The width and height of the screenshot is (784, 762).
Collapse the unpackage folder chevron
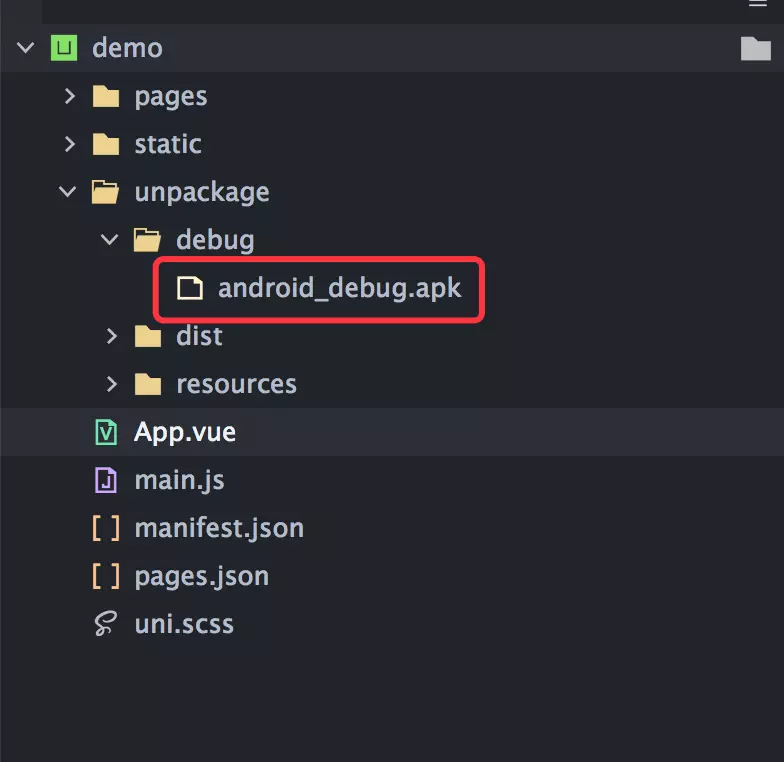coord(68,192)
